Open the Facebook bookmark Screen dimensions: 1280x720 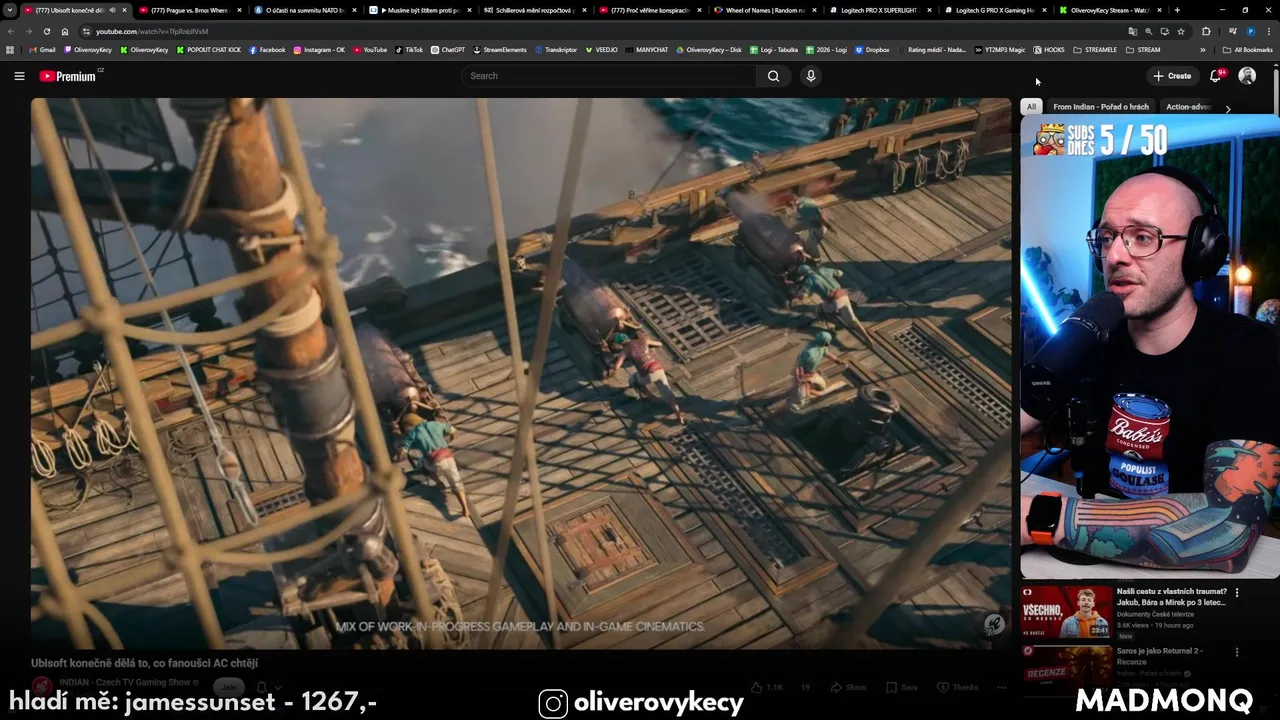tap(267, 49)
